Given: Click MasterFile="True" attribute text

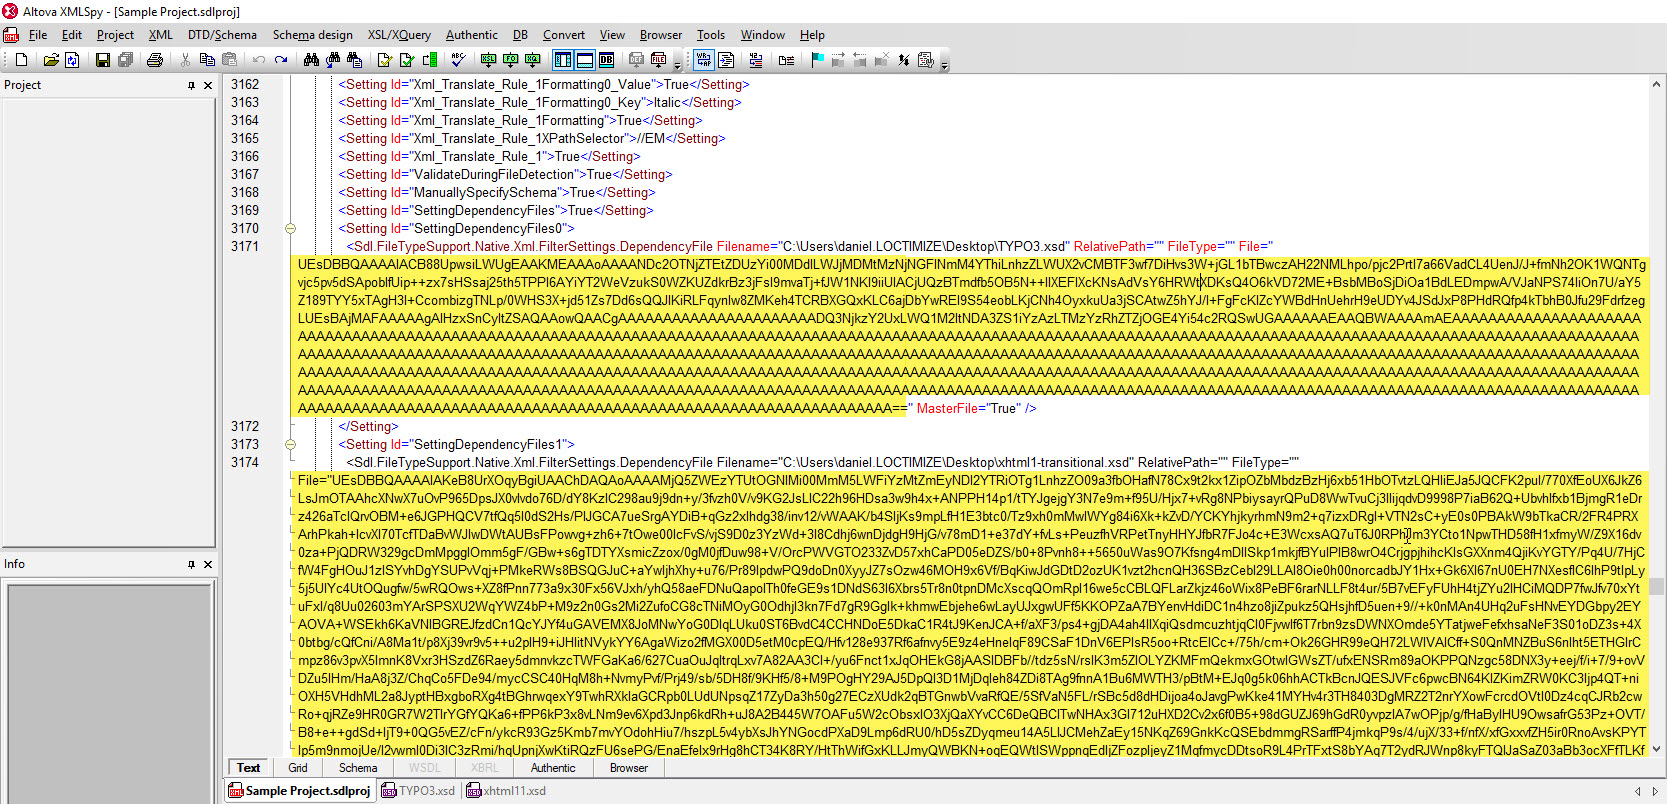Looking at the screenshot, I should (x=969, y=408).
